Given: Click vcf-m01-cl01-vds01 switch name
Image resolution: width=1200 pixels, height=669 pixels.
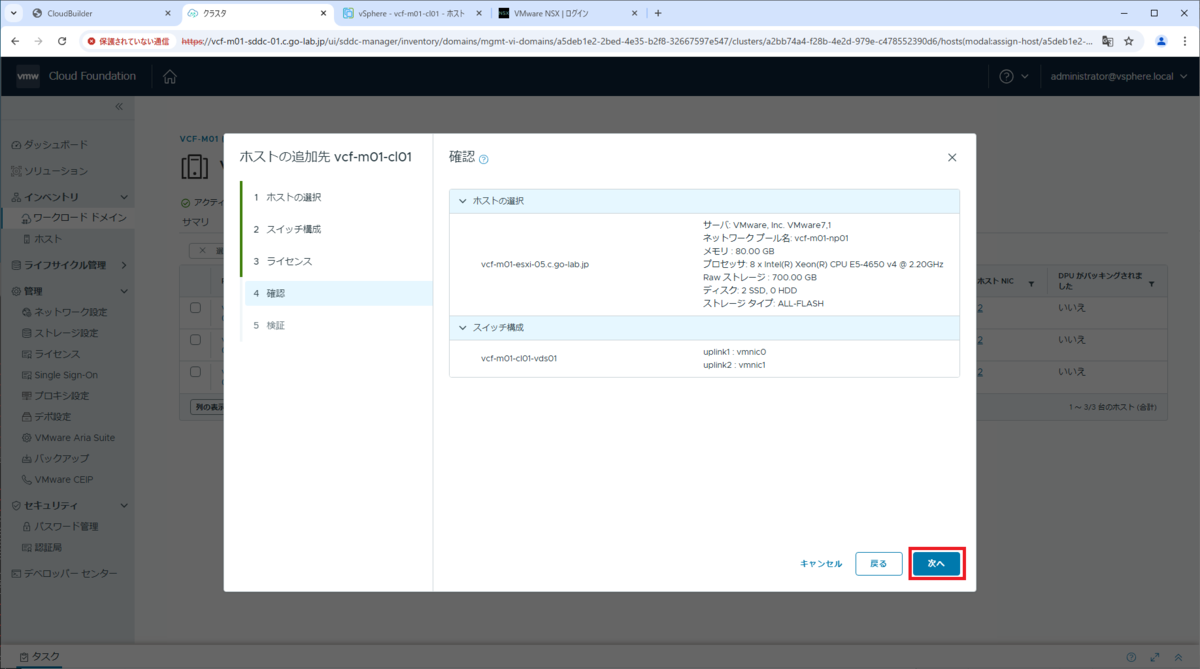Looking at the screenshot, I should (519, 358).
